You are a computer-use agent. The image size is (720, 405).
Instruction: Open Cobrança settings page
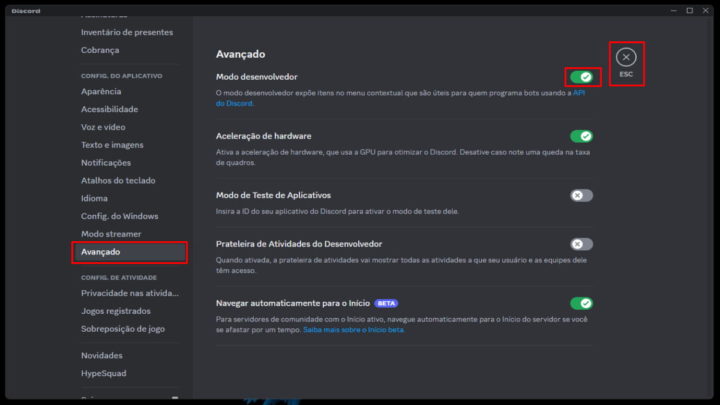(x=100, y=50)
